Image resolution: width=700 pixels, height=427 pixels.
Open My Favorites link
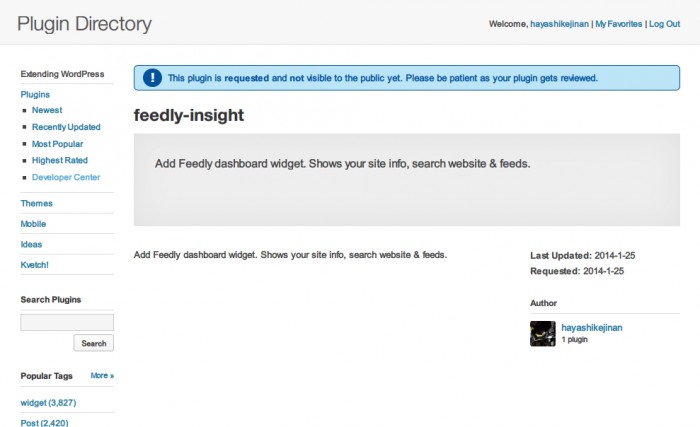click(618, 24)
